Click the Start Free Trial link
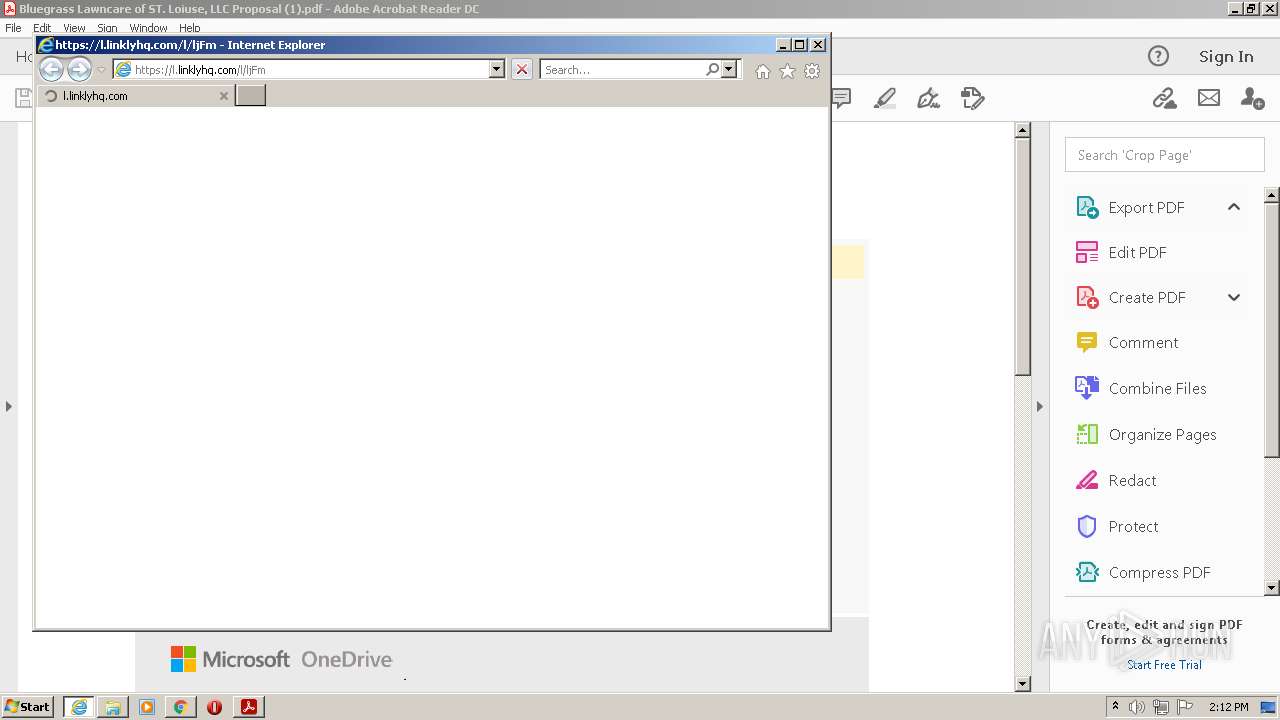Image resolution: width=1280 pixels, height=720 pixels. point(1164,665)
